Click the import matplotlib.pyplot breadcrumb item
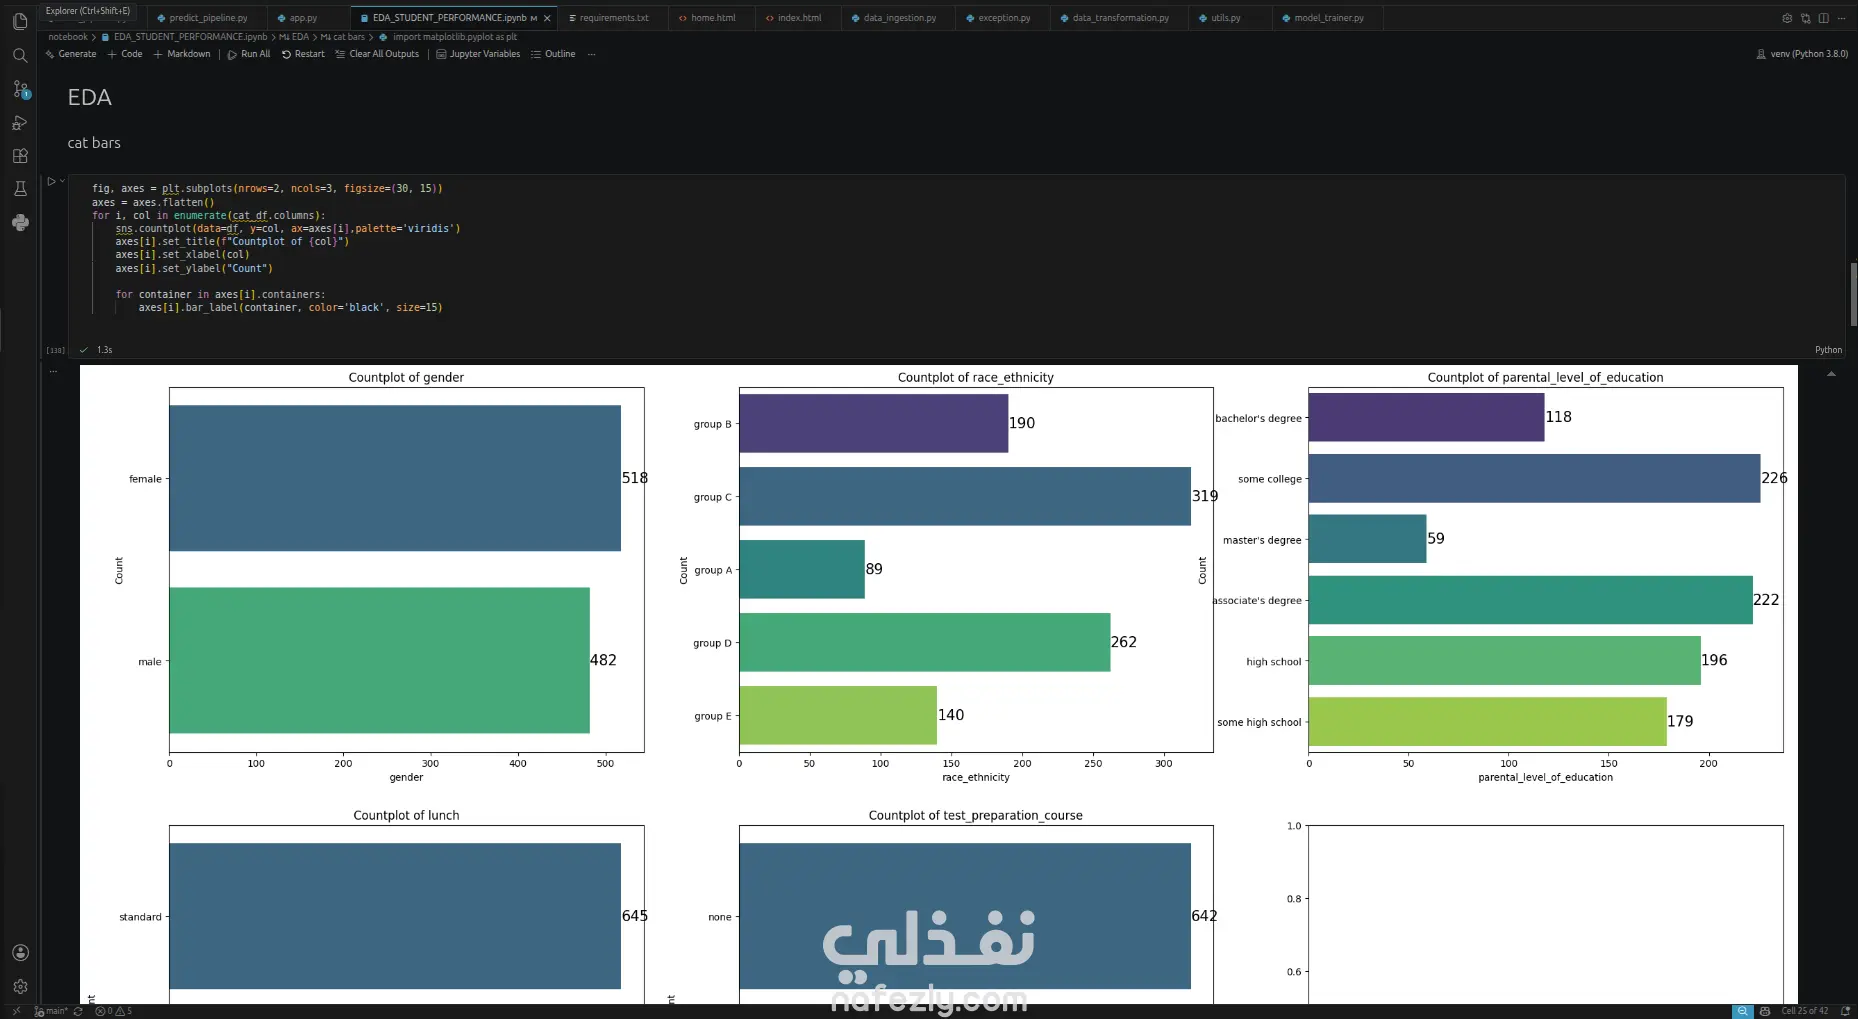Viewport: 1858px width, 1019px height. coord(448,37)
